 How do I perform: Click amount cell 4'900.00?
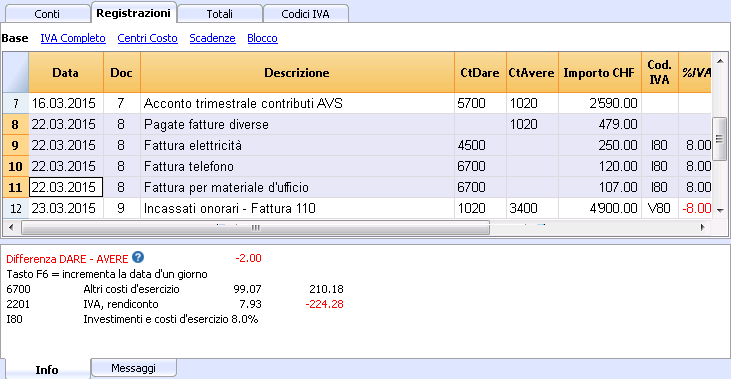[x=600, y=208]
